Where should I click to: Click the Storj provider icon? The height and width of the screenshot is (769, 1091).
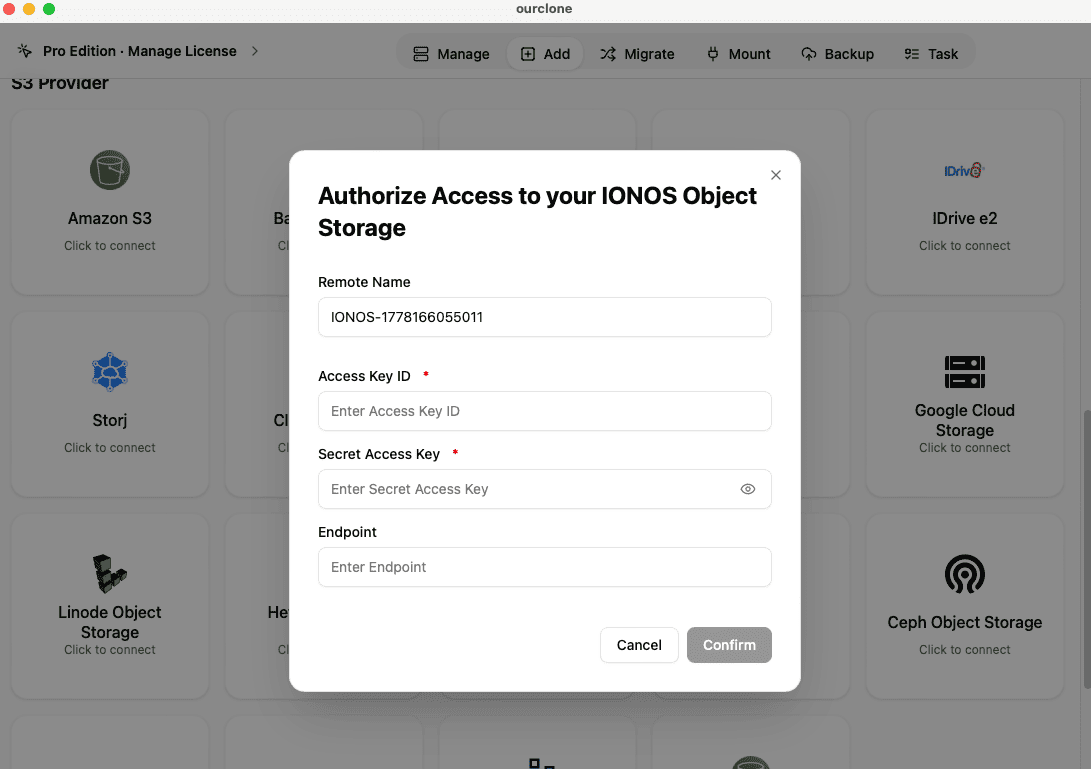[x=110, y=372]
